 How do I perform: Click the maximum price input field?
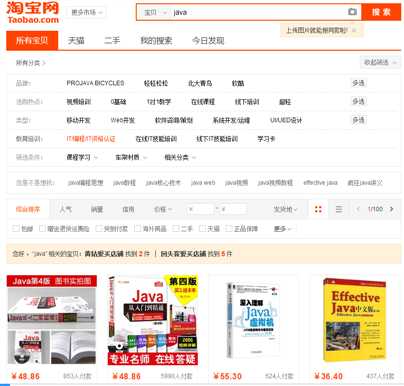click(x=233, y=209)
